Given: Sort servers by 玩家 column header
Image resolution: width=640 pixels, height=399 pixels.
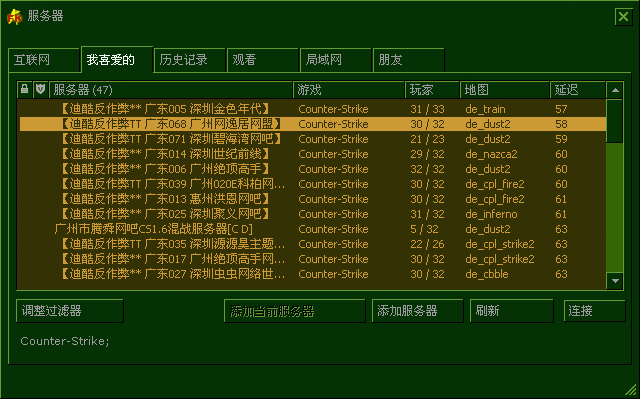Looking at the screenshot, I should [x=432, y=90].
